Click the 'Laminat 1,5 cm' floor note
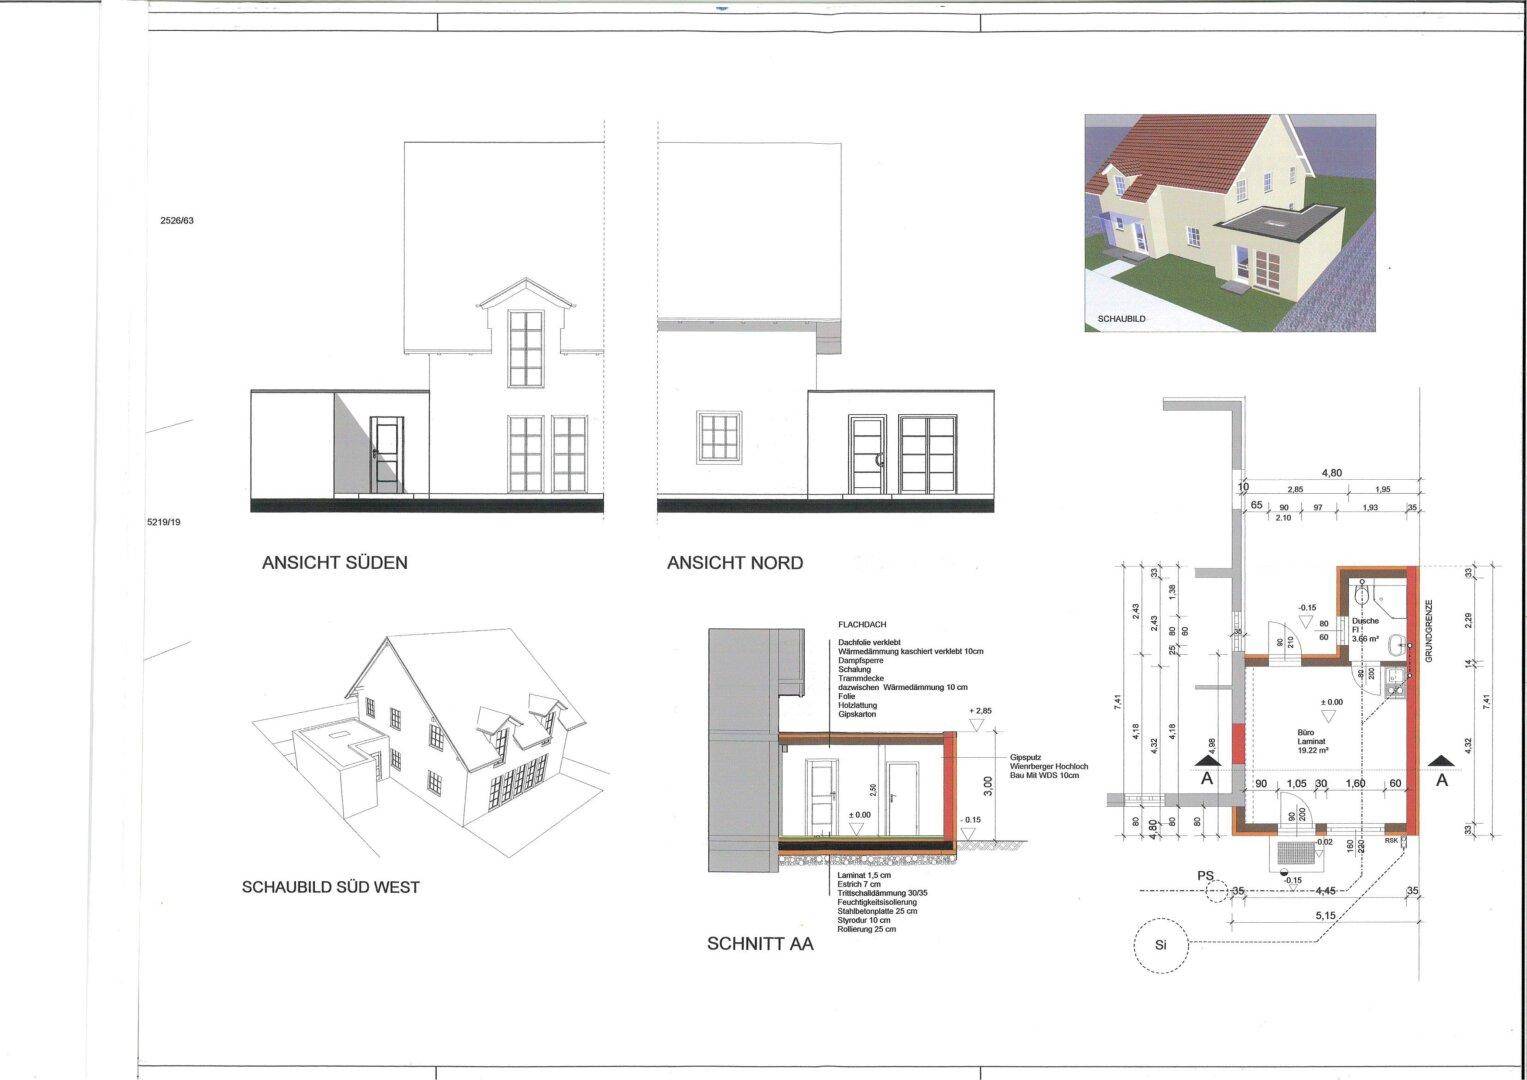This screenshot has width=1527, height=1080. [864, 875]
